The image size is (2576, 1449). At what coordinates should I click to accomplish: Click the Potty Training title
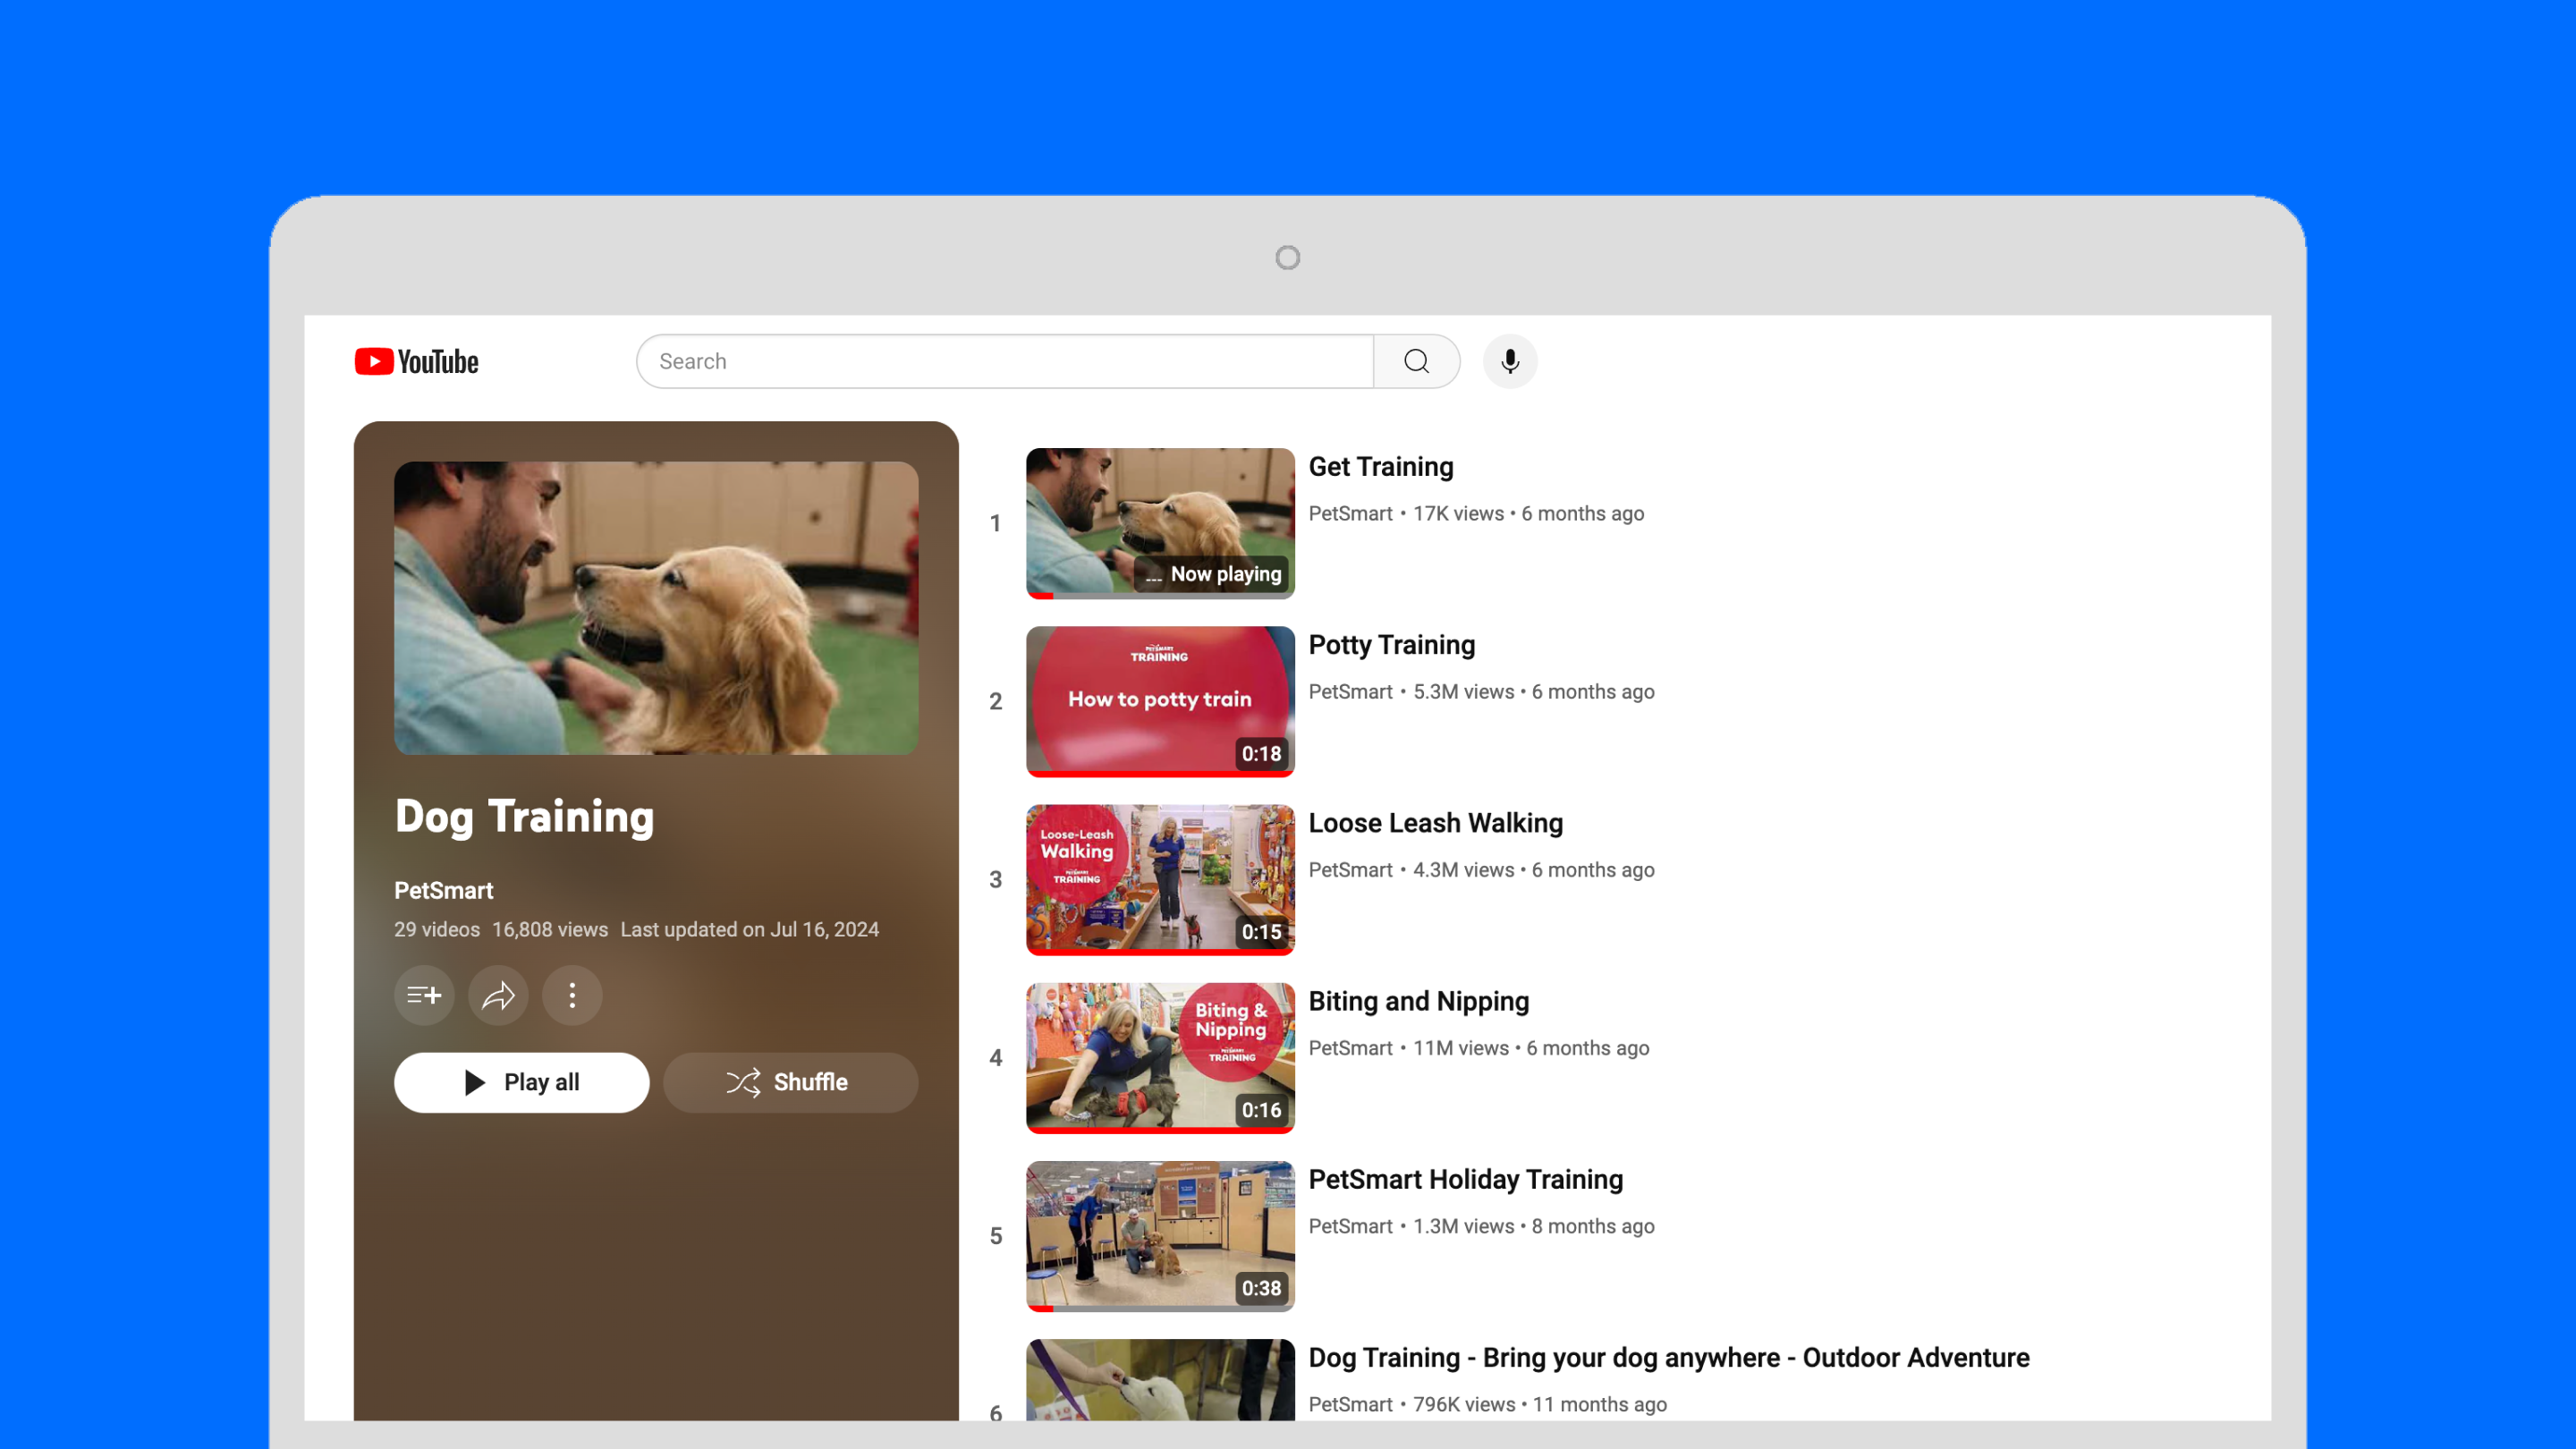pyautogui.click(x=1392, y=645)
